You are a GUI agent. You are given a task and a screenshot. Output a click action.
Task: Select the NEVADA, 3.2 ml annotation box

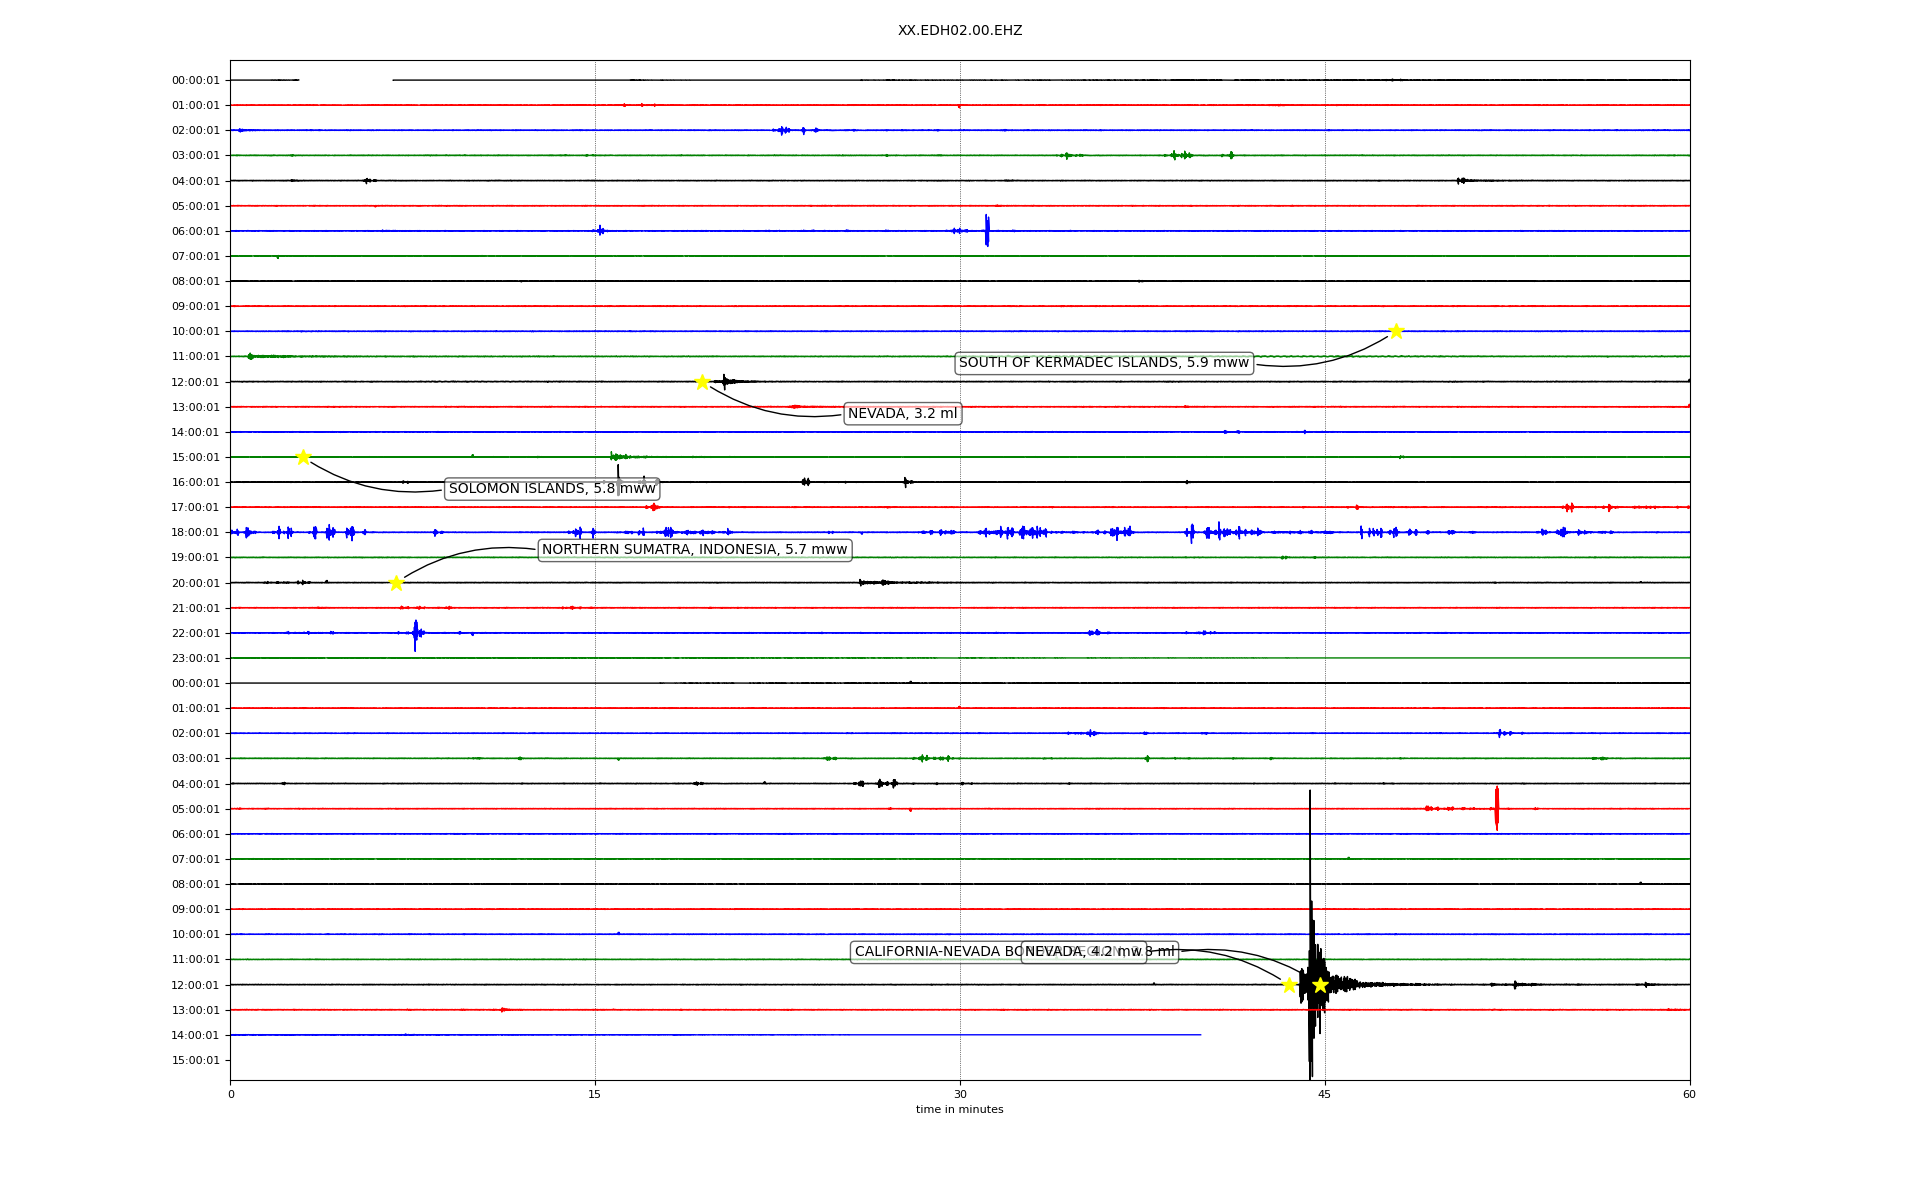click(x=902, y=414)
